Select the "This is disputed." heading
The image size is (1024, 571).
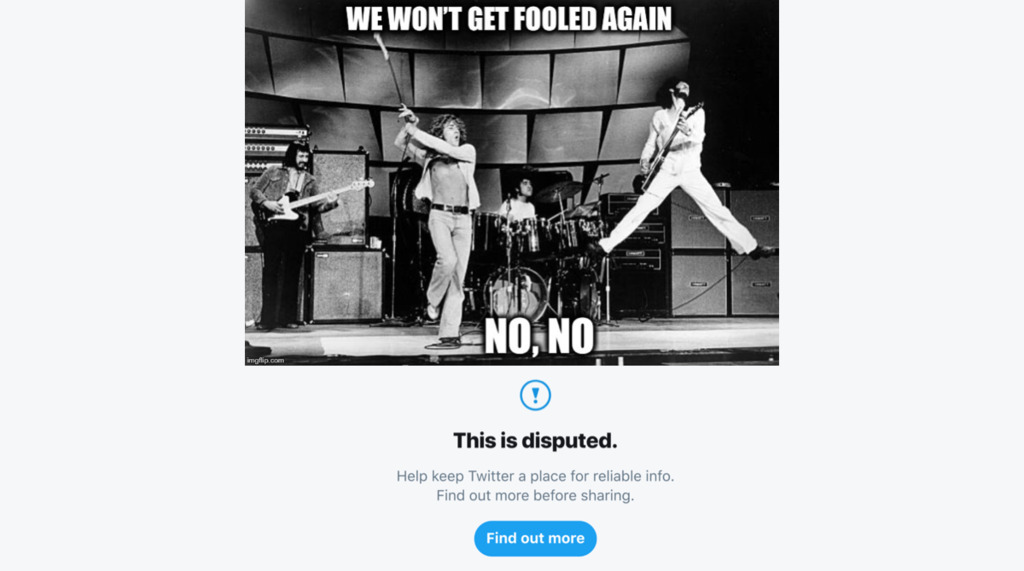[x=535, y=440]
